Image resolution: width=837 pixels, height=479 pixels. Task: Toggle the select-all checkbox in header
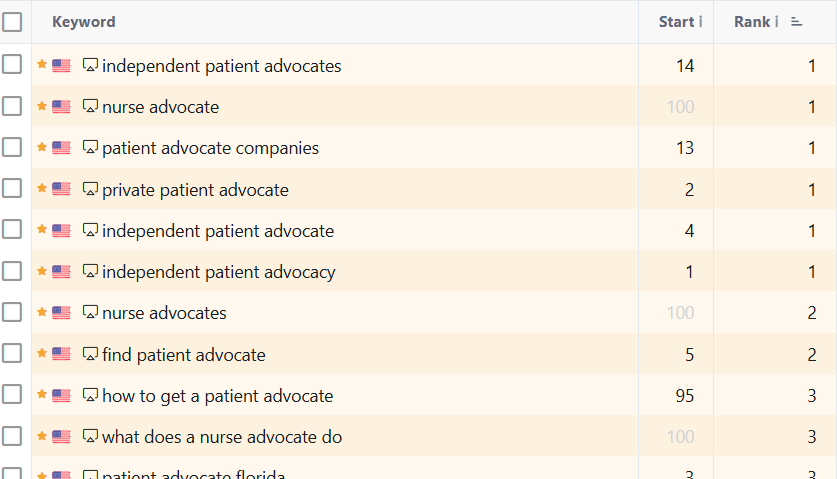(12, 22)
